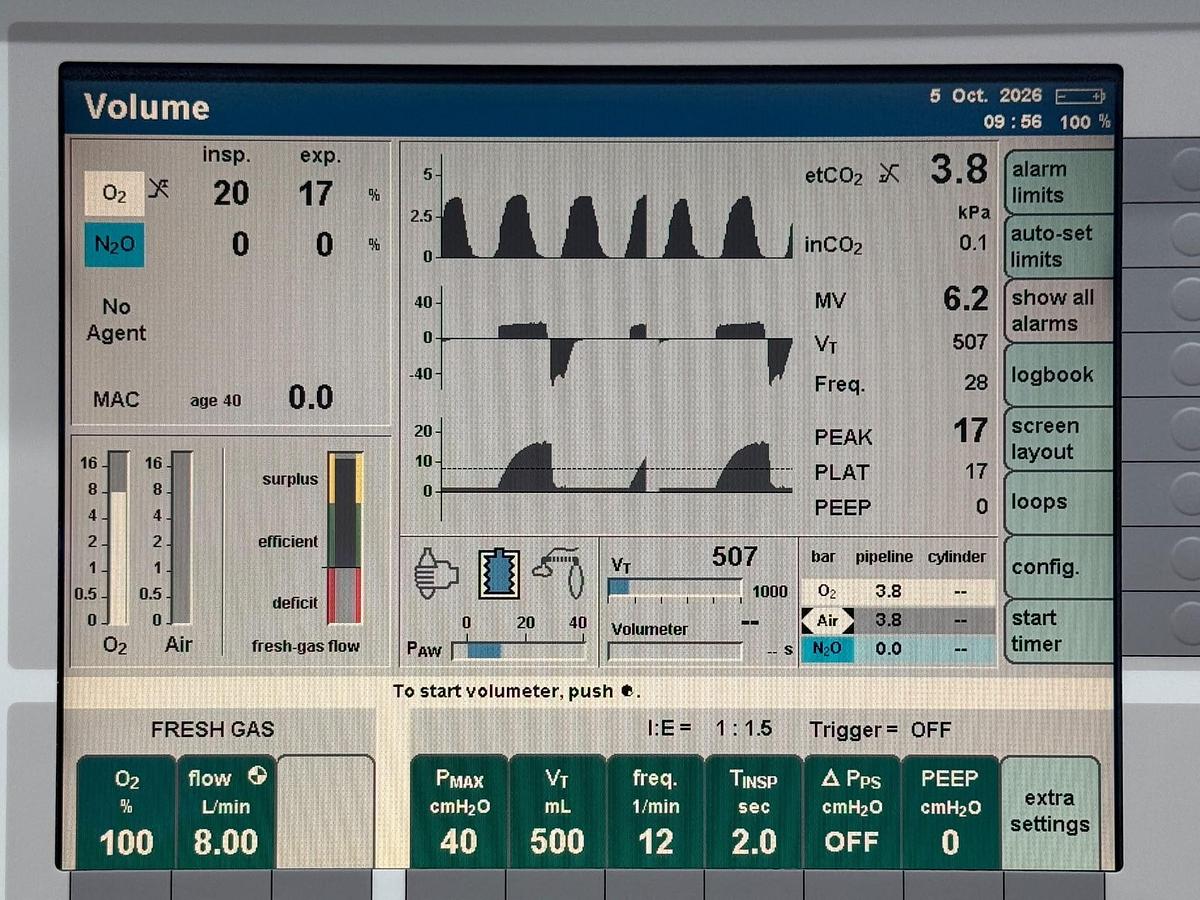Image resolution: width=1200 pixels, height=900 pixels.
Task: Select the N2O gas label box
Action: (x=114, y=244)
